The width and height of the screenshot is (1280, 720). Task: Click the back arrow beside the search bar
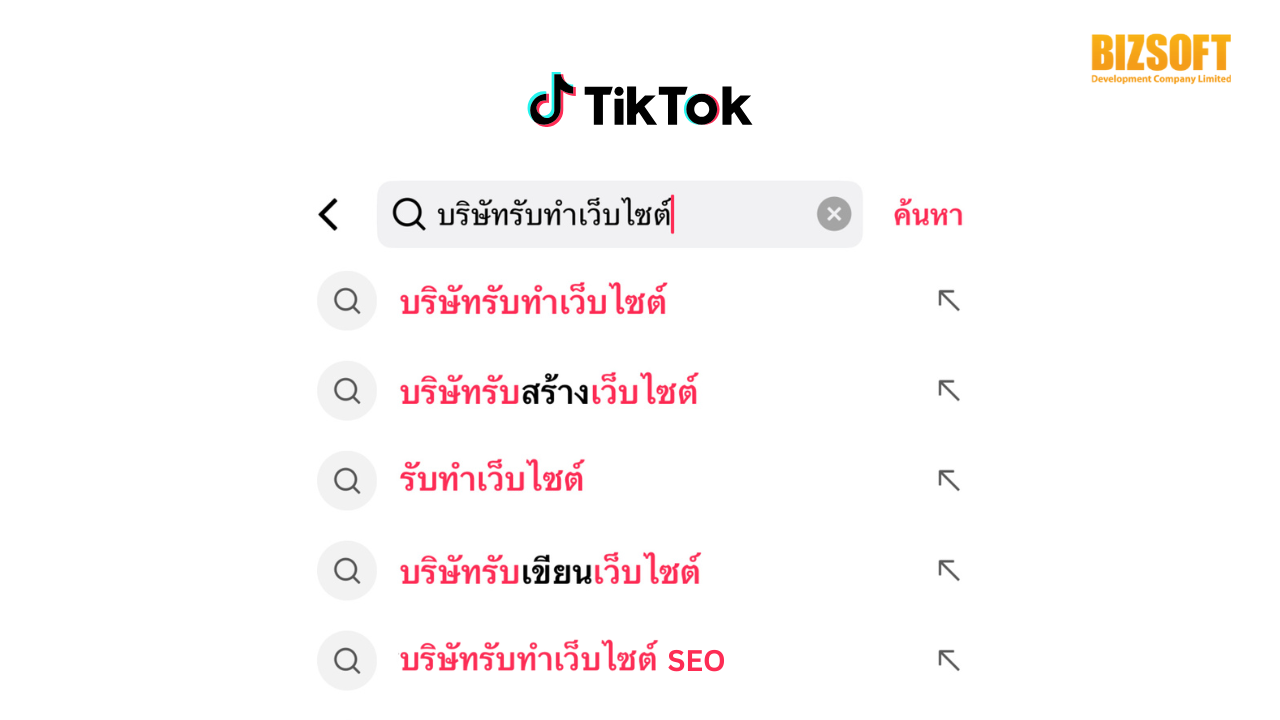(328, 214)
